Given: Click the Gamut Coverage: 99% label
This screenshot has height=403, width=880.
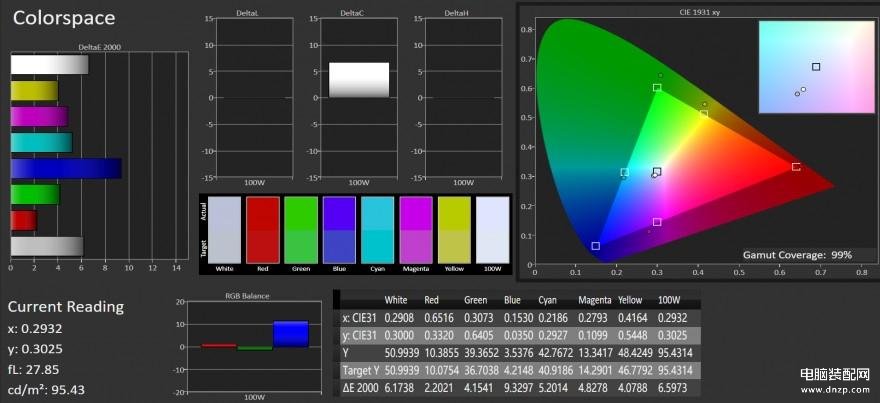Looking at the screenshot, I should point(798,255).
